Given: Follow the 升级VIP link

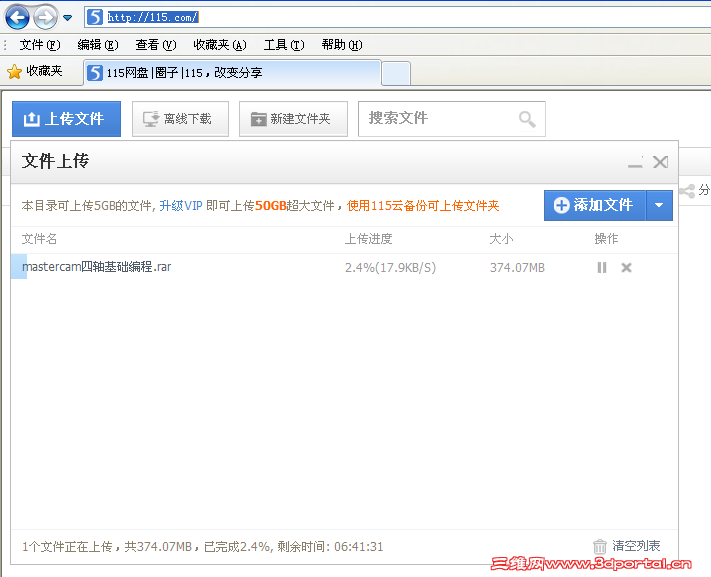Looking at the screenshot, I should pyautogui.click(x=180, y=205).
